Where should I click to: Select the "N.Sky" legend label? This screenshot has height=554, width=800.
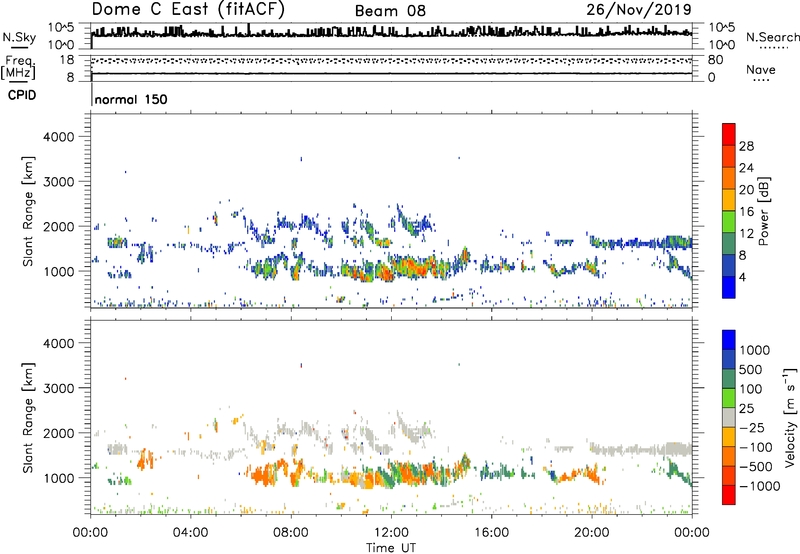point(19,37)
